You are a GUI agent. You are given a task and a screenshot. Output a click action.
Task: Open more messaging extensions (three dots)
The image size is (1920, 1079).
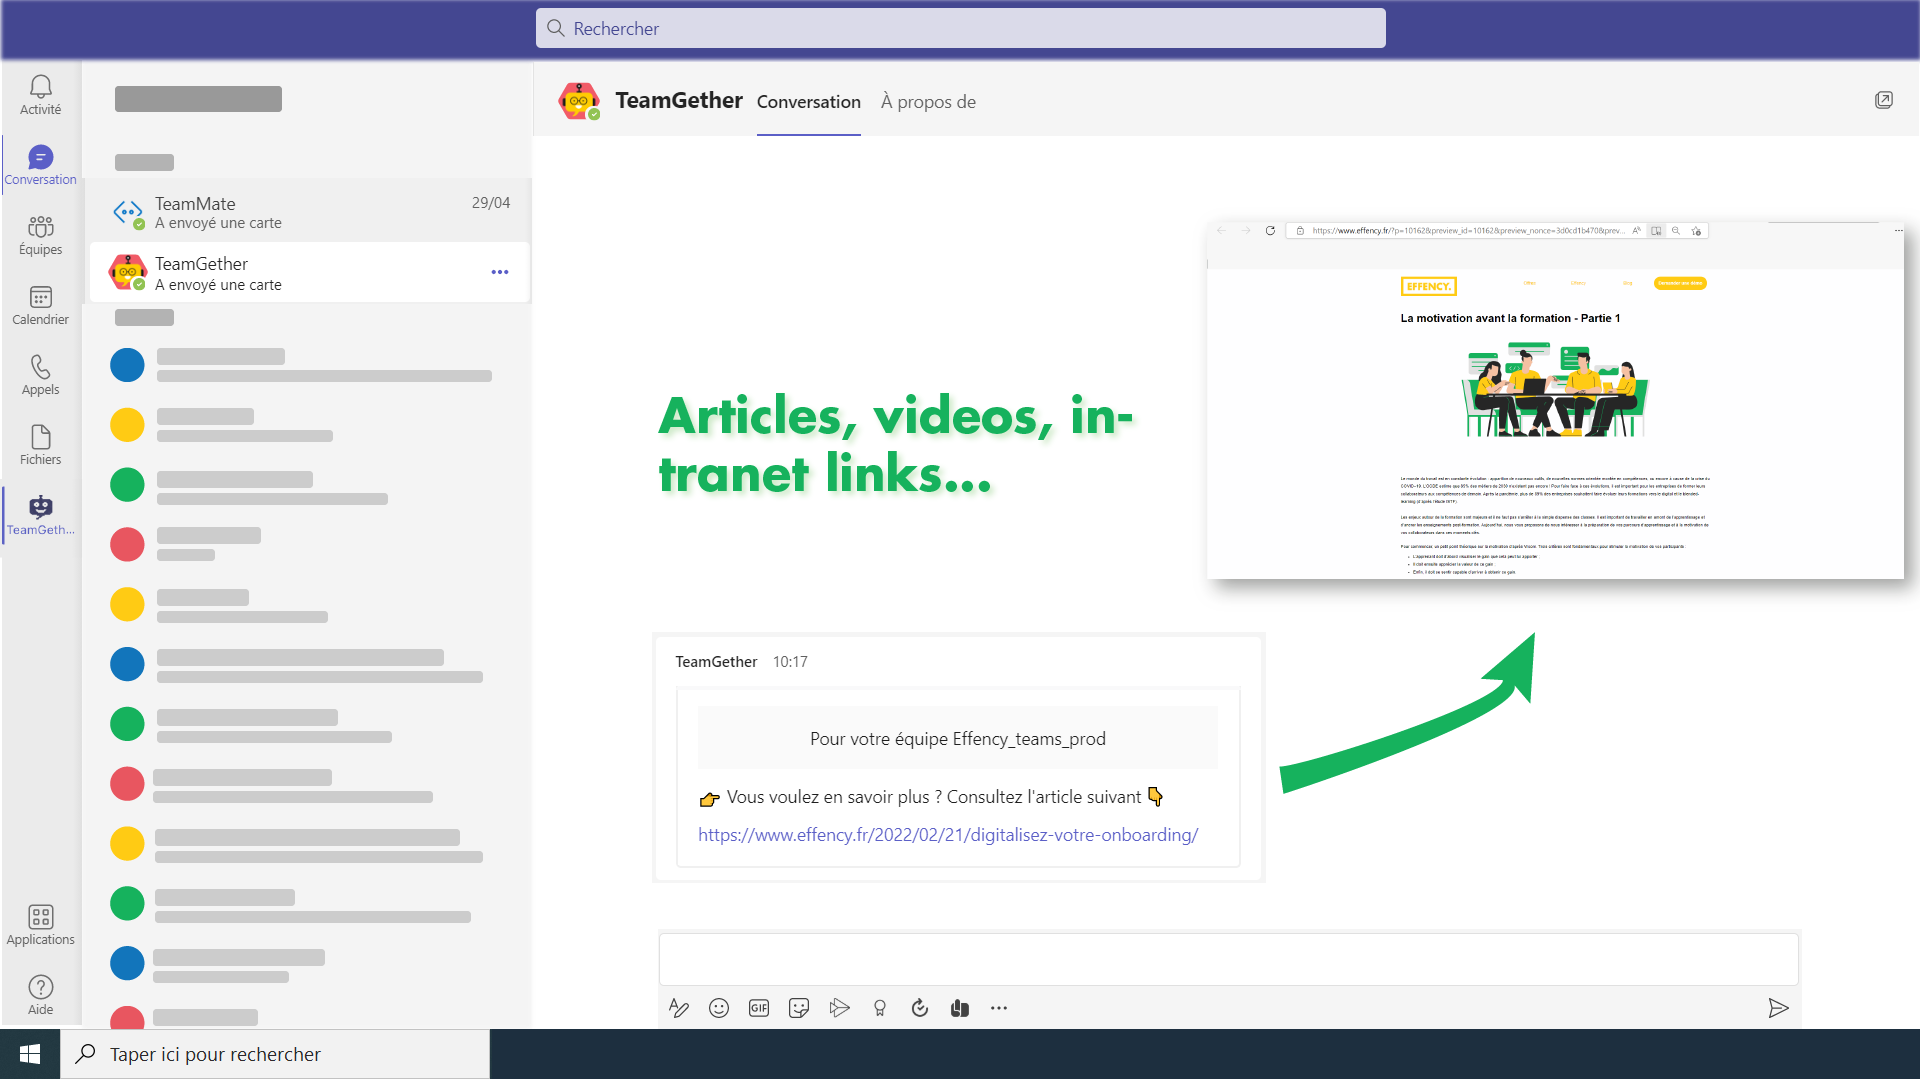pos(999,1008)
